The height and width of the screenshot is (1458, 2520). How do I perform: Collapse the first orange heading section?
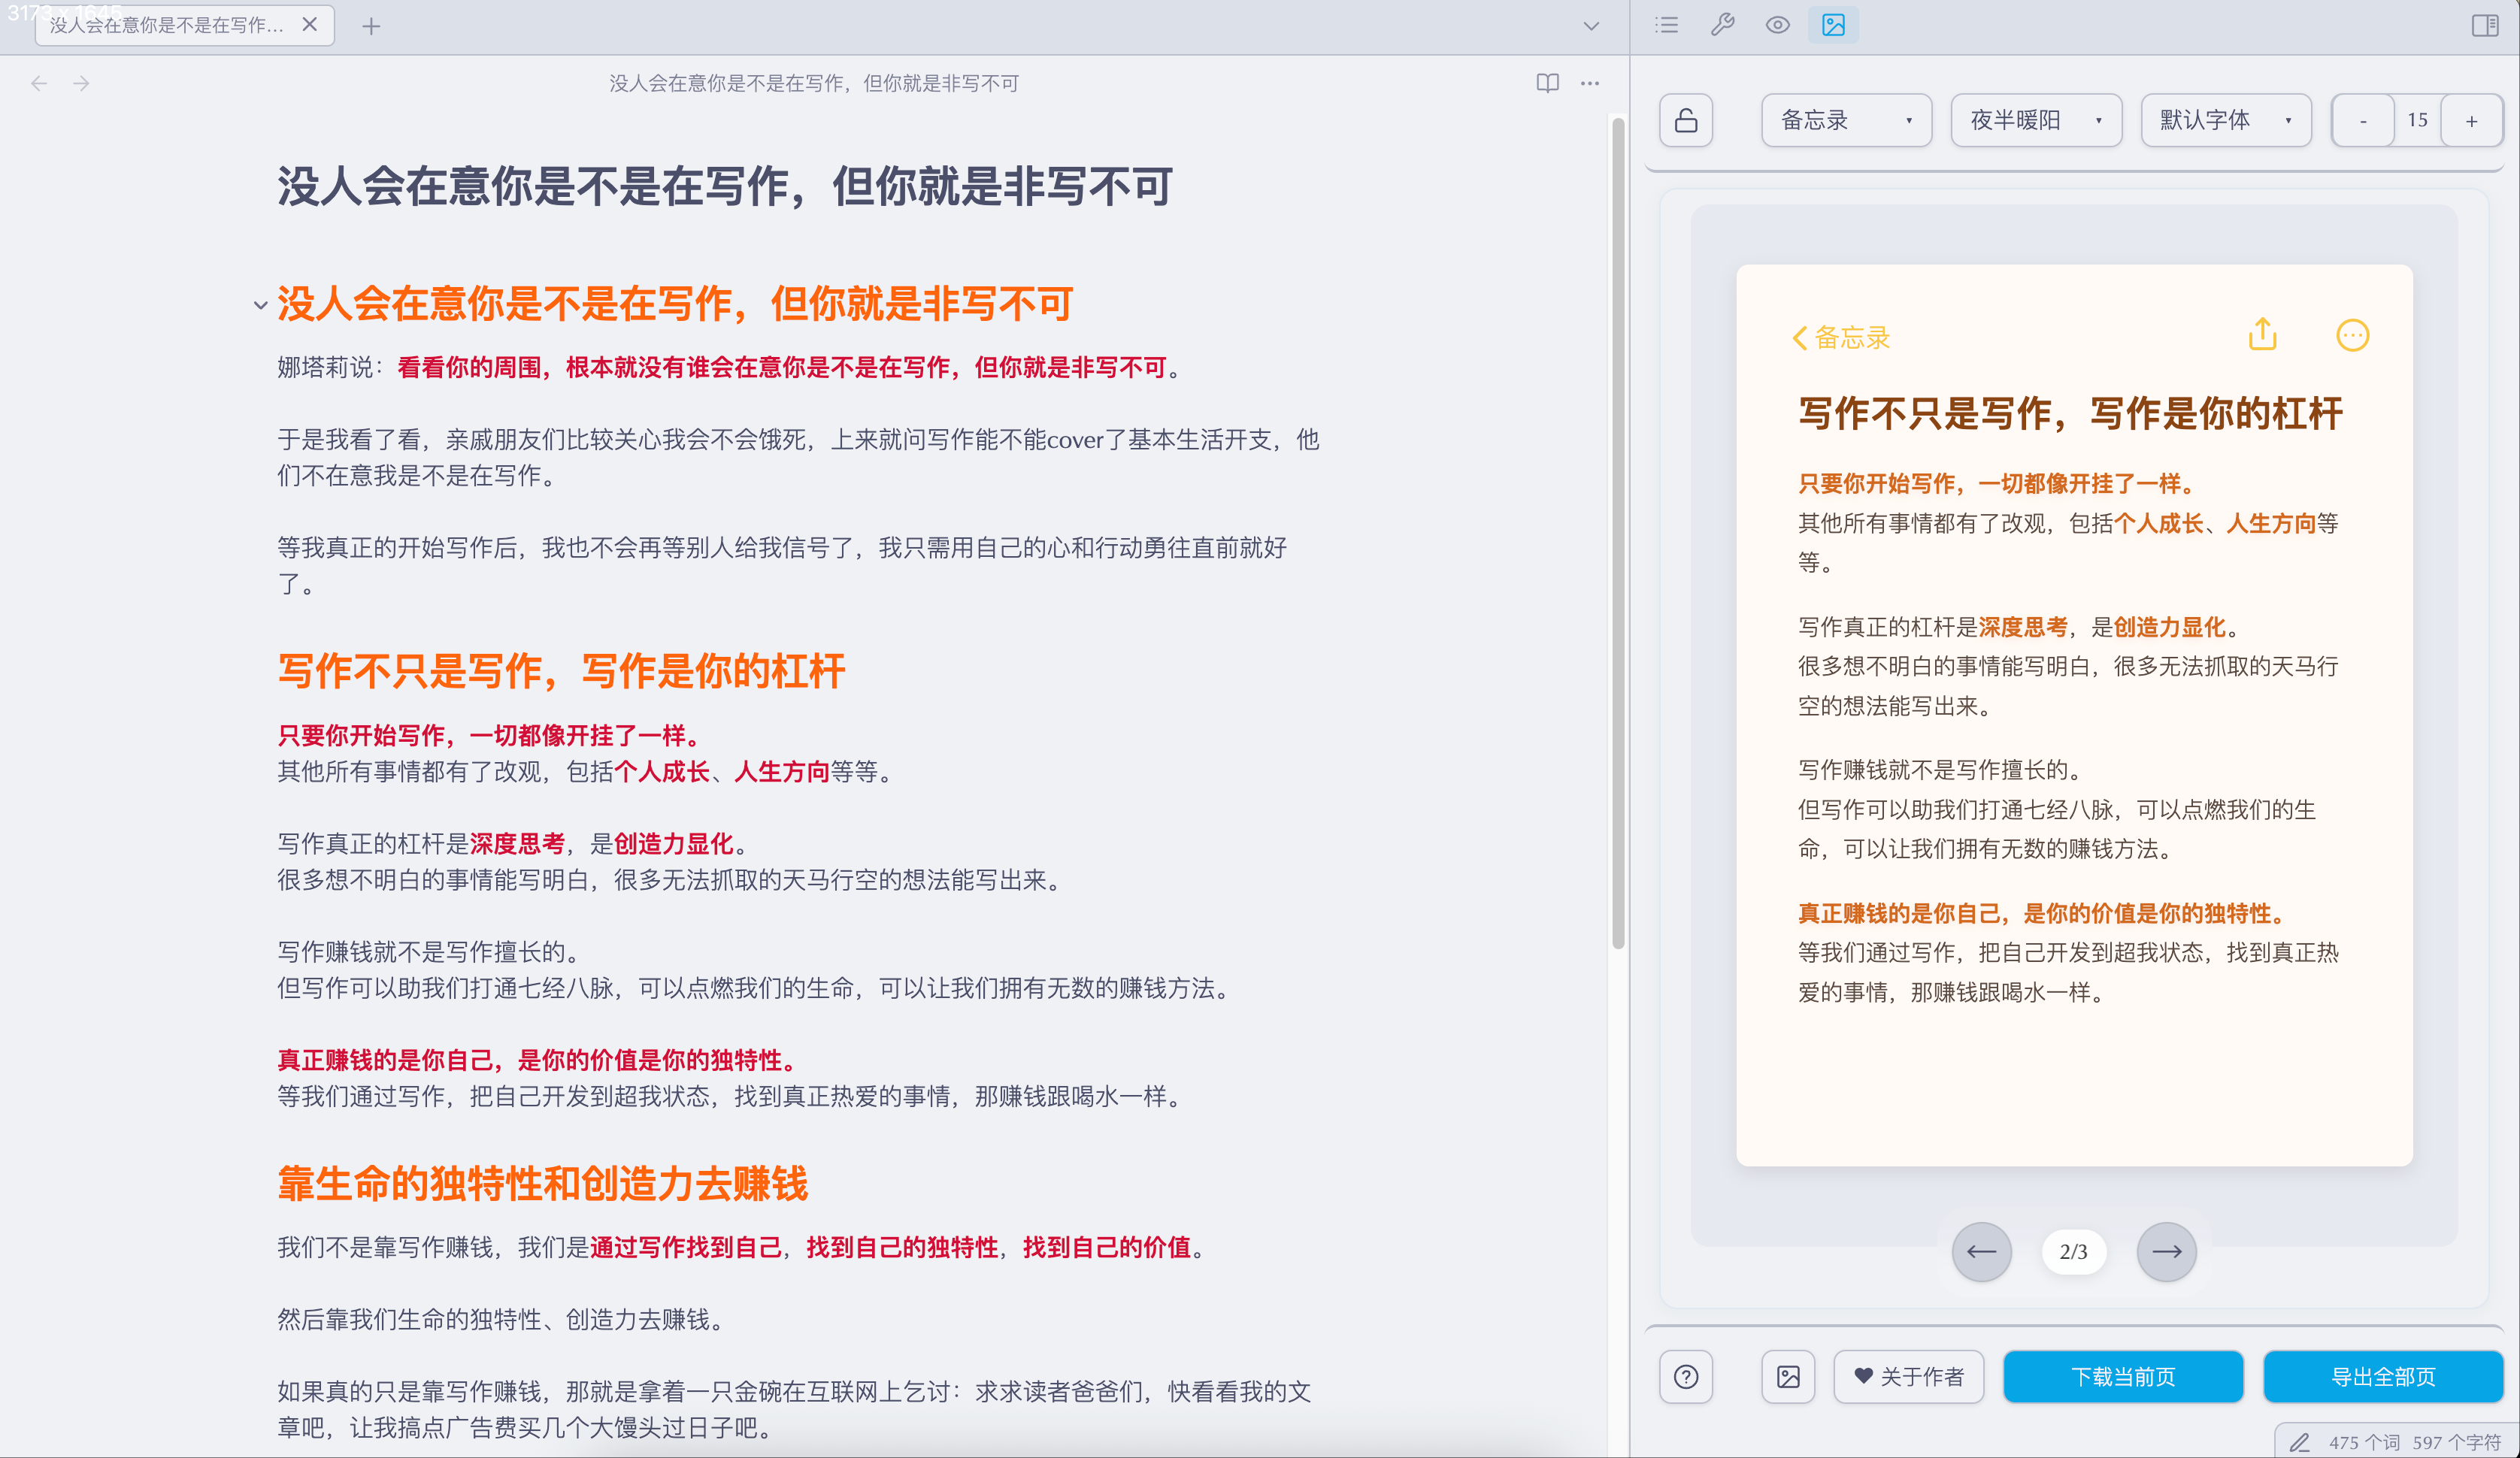(x=260, y=305)
